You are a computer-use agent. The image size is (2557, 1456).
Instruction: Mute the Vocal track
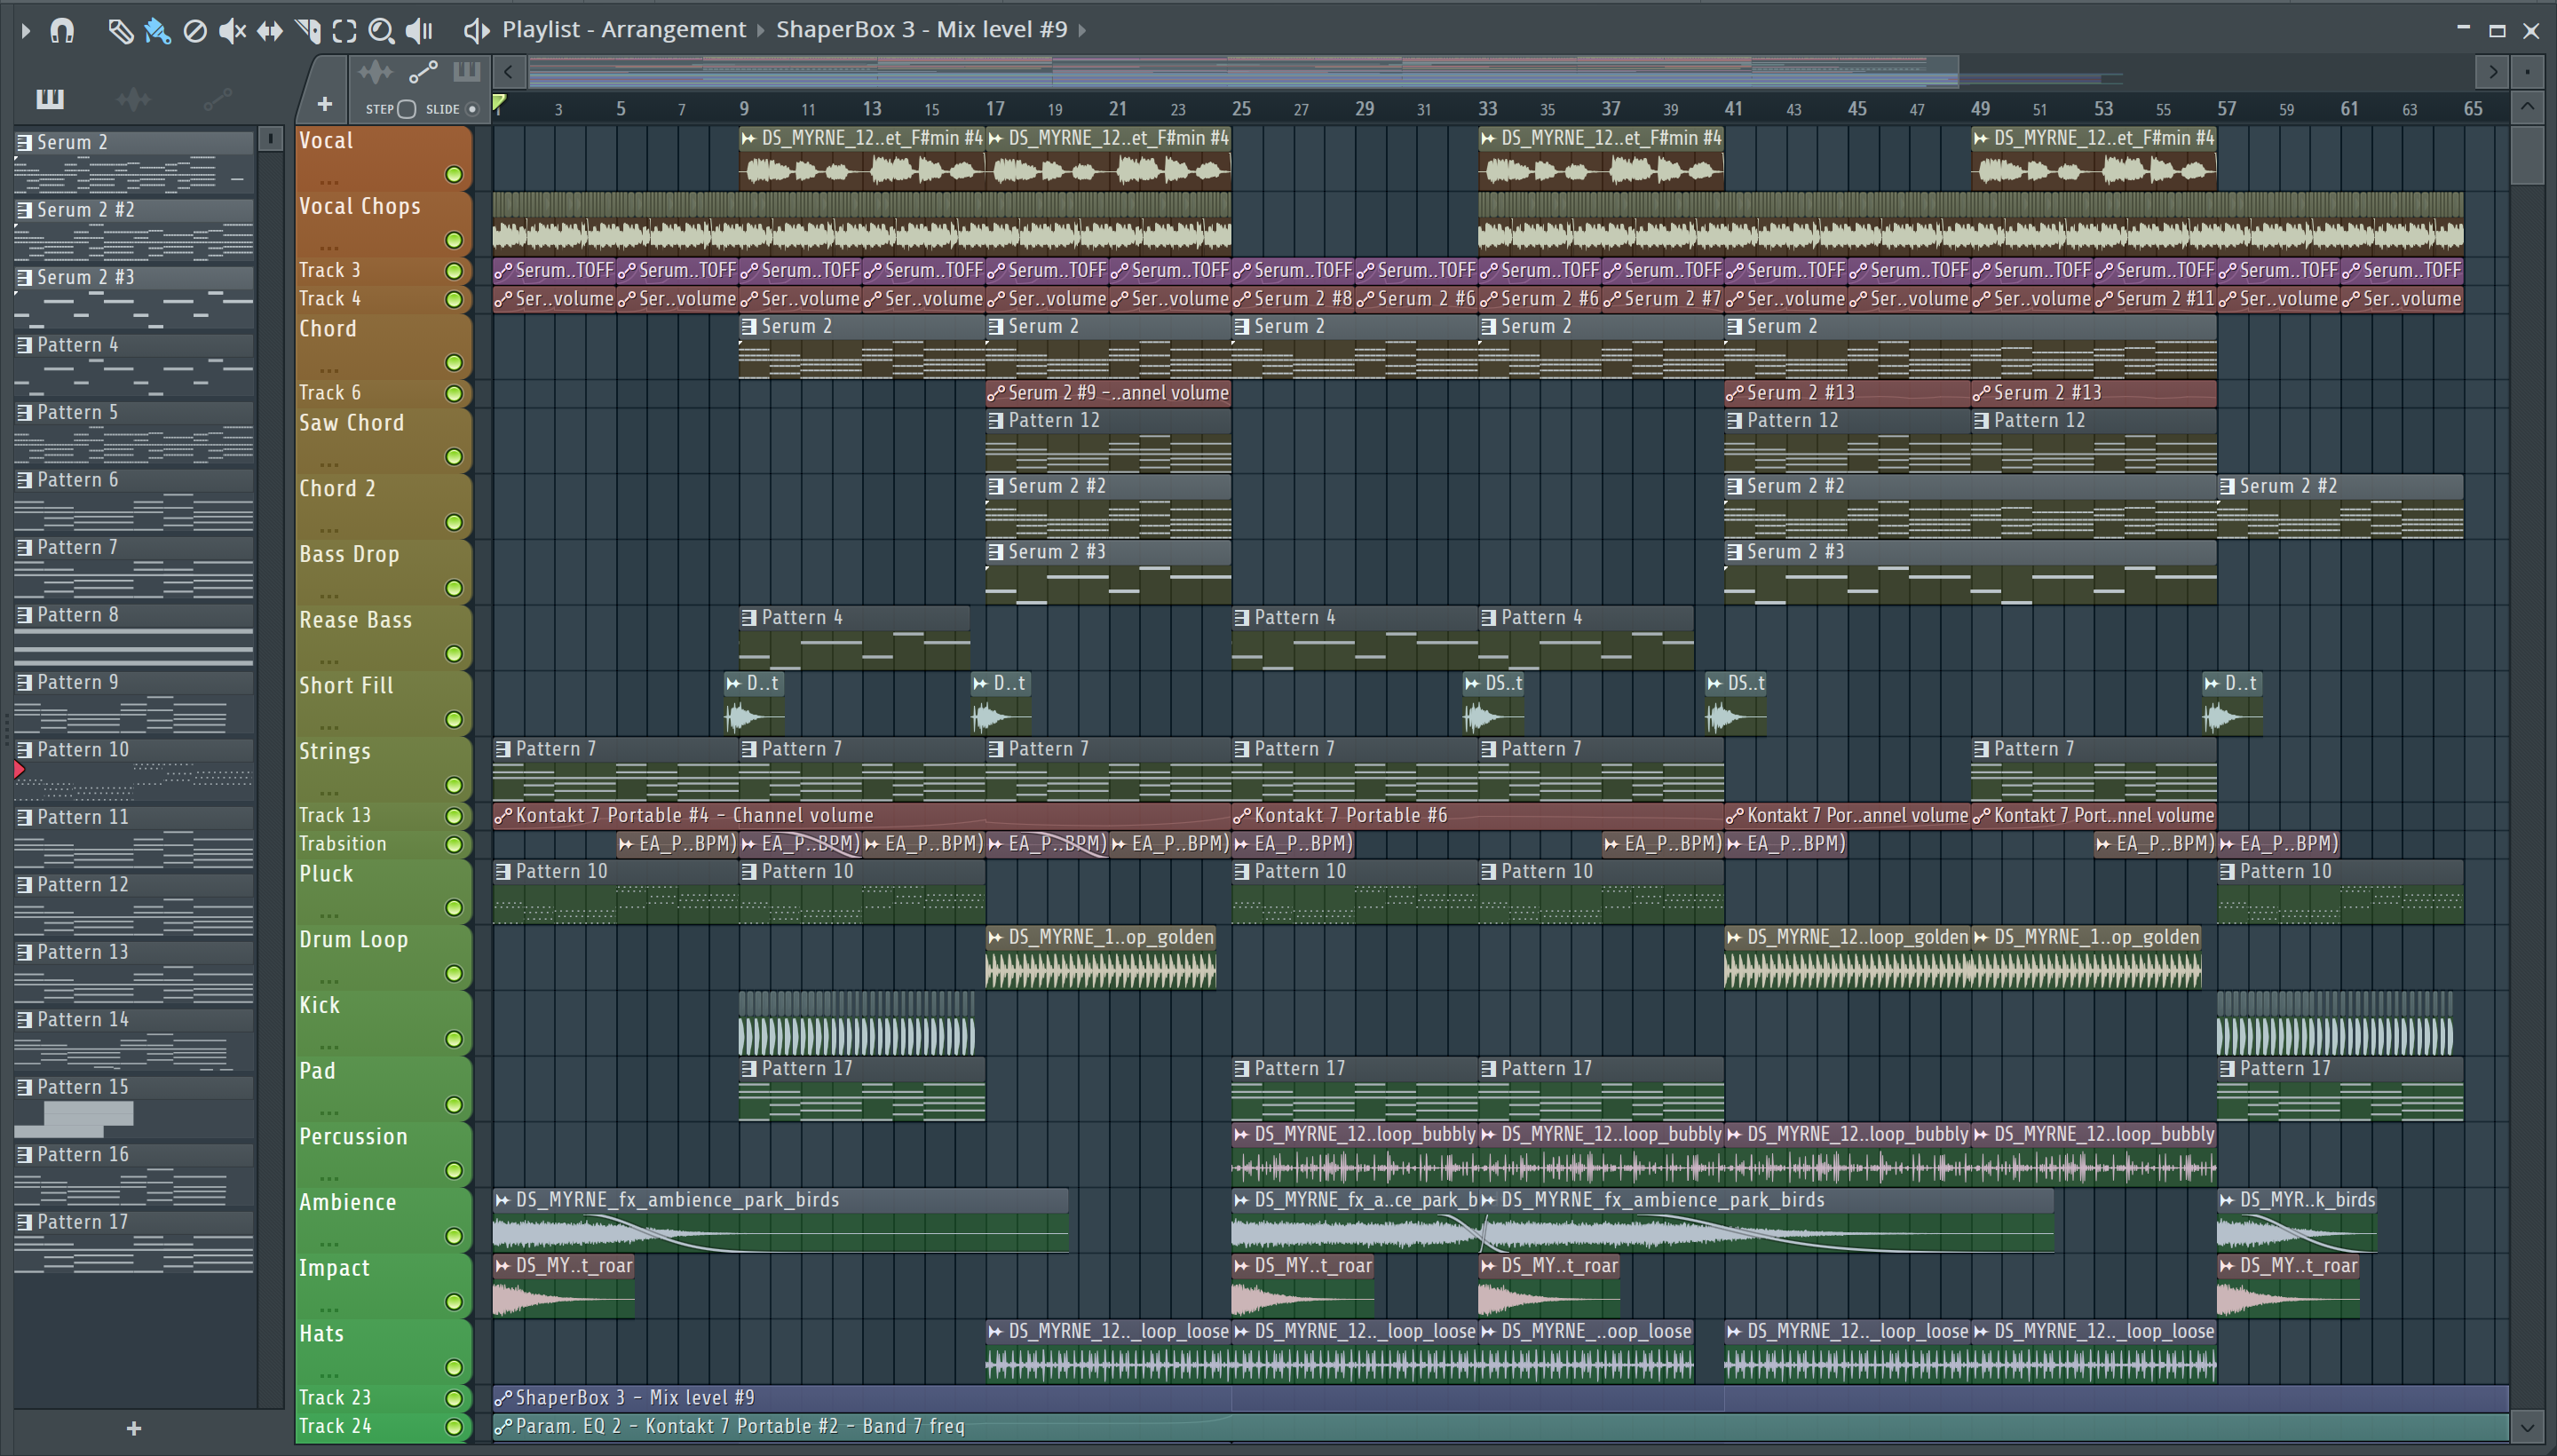[454, 175]
